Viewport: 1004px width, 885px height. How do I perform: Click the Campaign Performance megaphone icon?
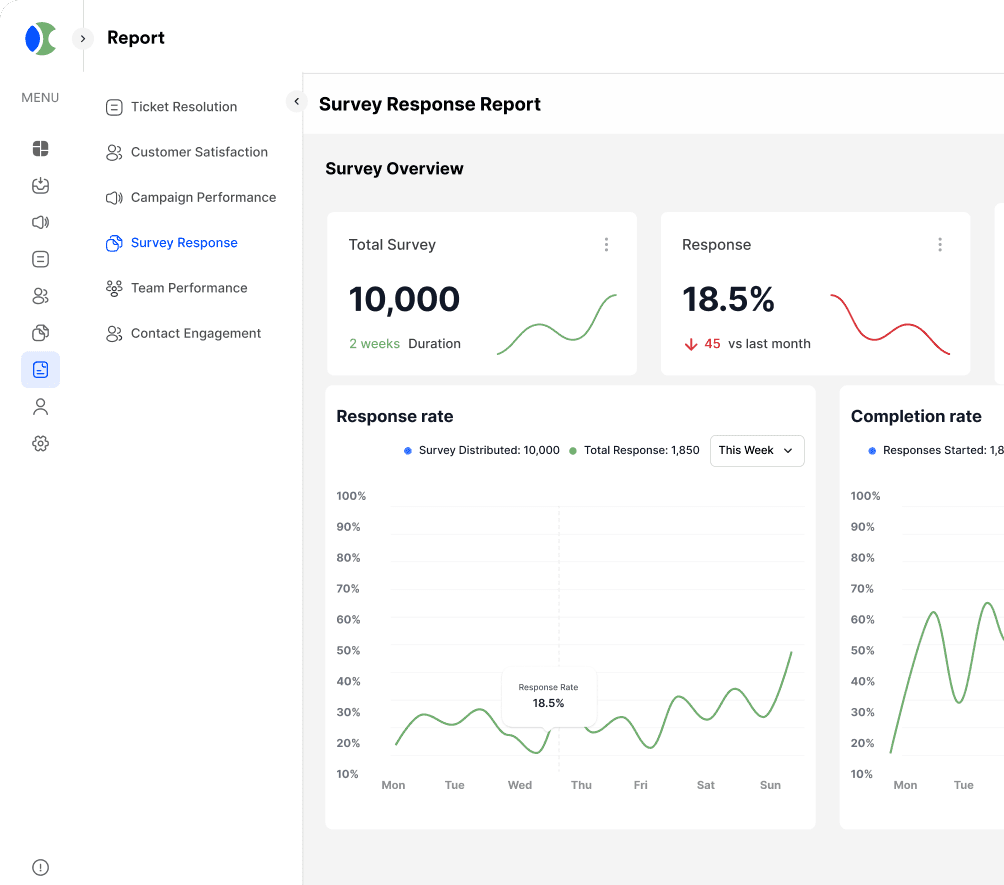[x=114, y=198]
